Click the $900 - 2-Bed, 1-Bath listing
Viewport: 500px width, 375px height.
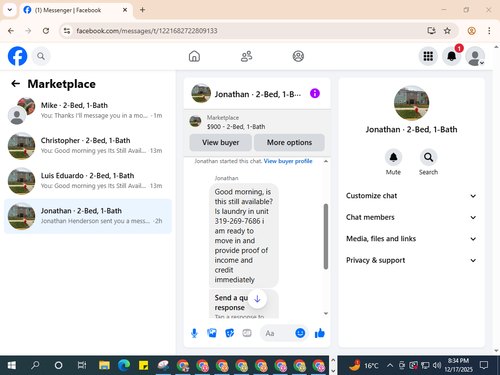[x=236, y=127]
